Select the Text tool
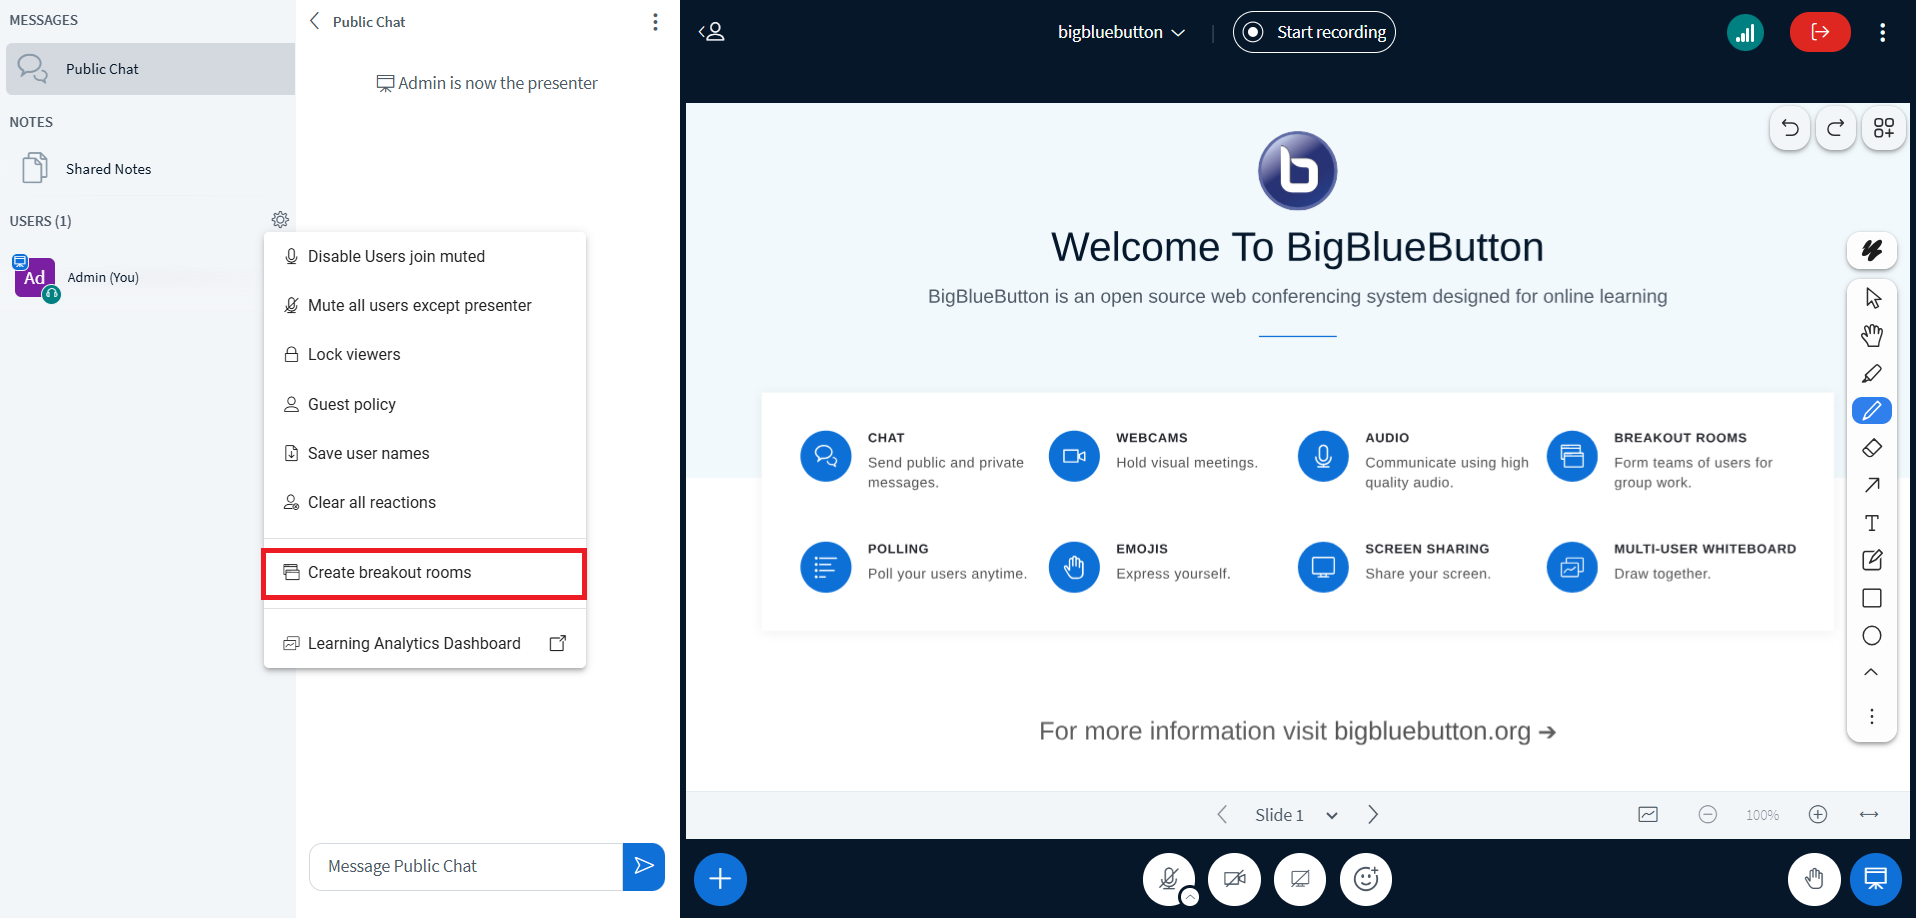Viewport: 1916px width, 918px height. [1872, 523]
